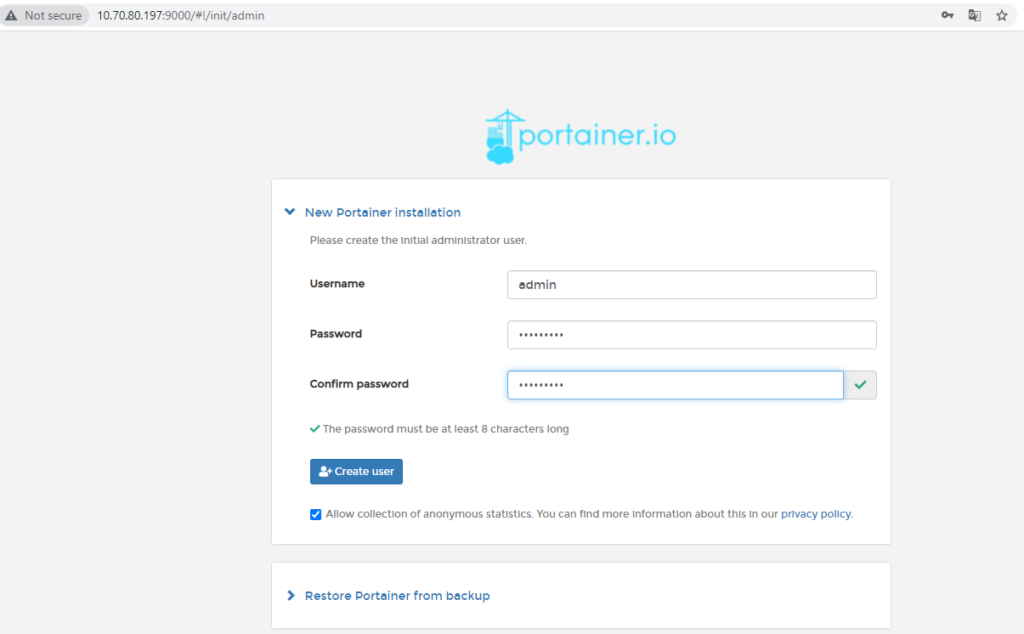This screenshot has width=1024, height=634.
Task: Open the saved passwords key icon
Action: tap(947, 16)
